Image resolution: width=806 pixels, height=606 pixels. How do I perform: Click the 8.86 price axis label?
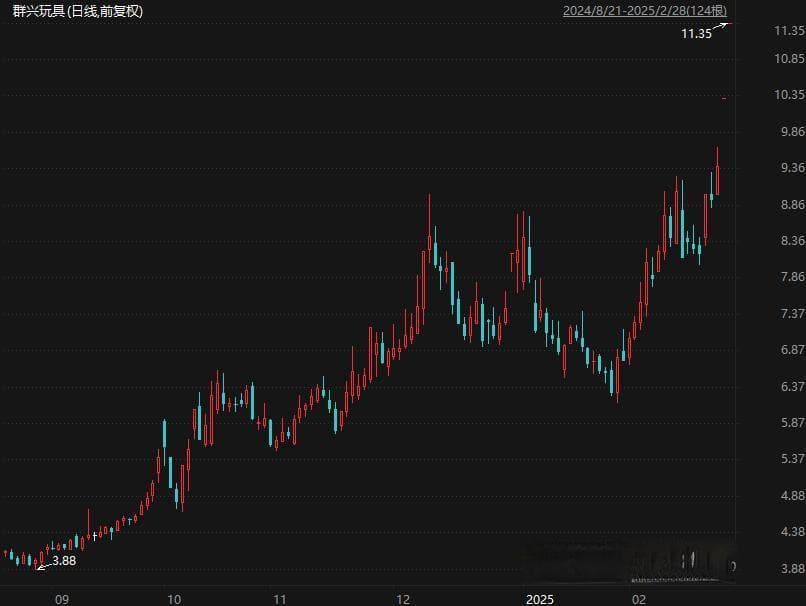(x=793, y=205)
